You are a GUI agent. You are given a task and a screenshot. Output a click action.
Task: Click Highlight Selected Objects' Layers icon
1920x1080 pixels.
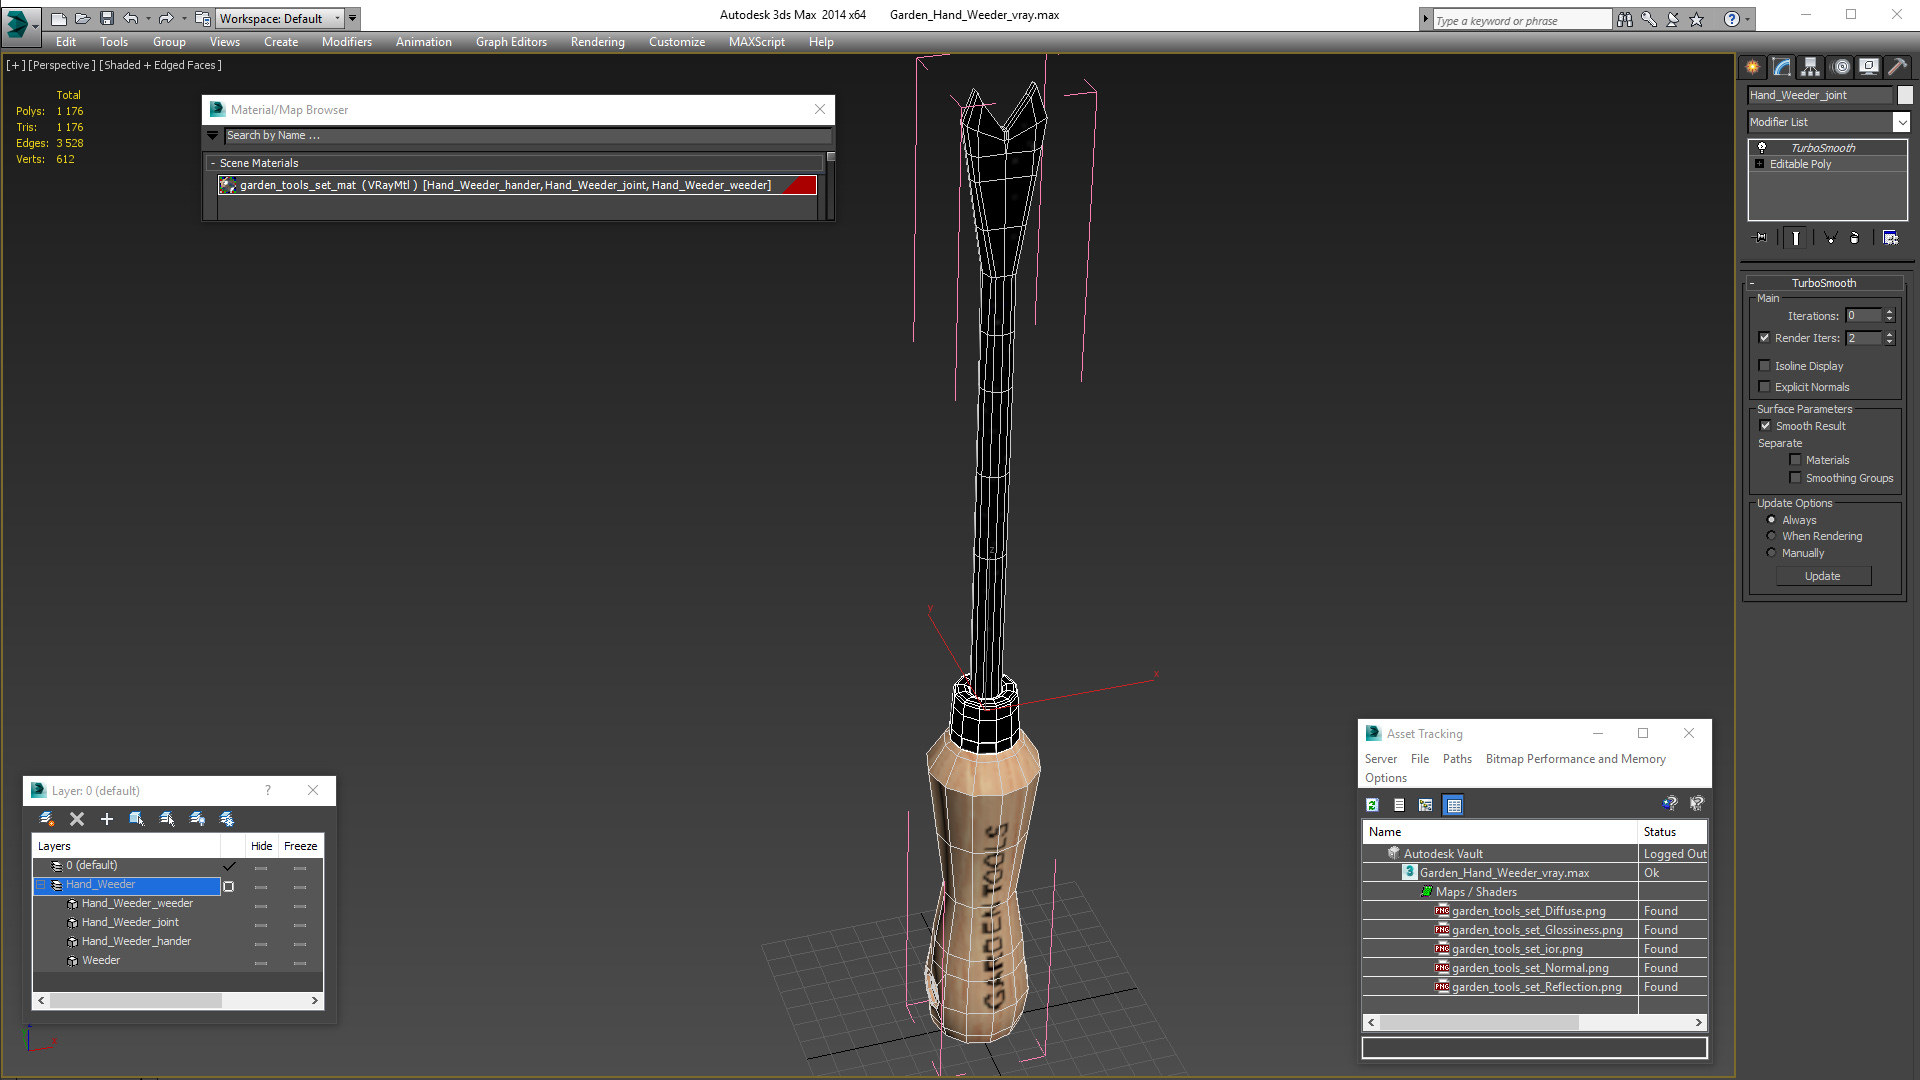[x=167, y=819]
